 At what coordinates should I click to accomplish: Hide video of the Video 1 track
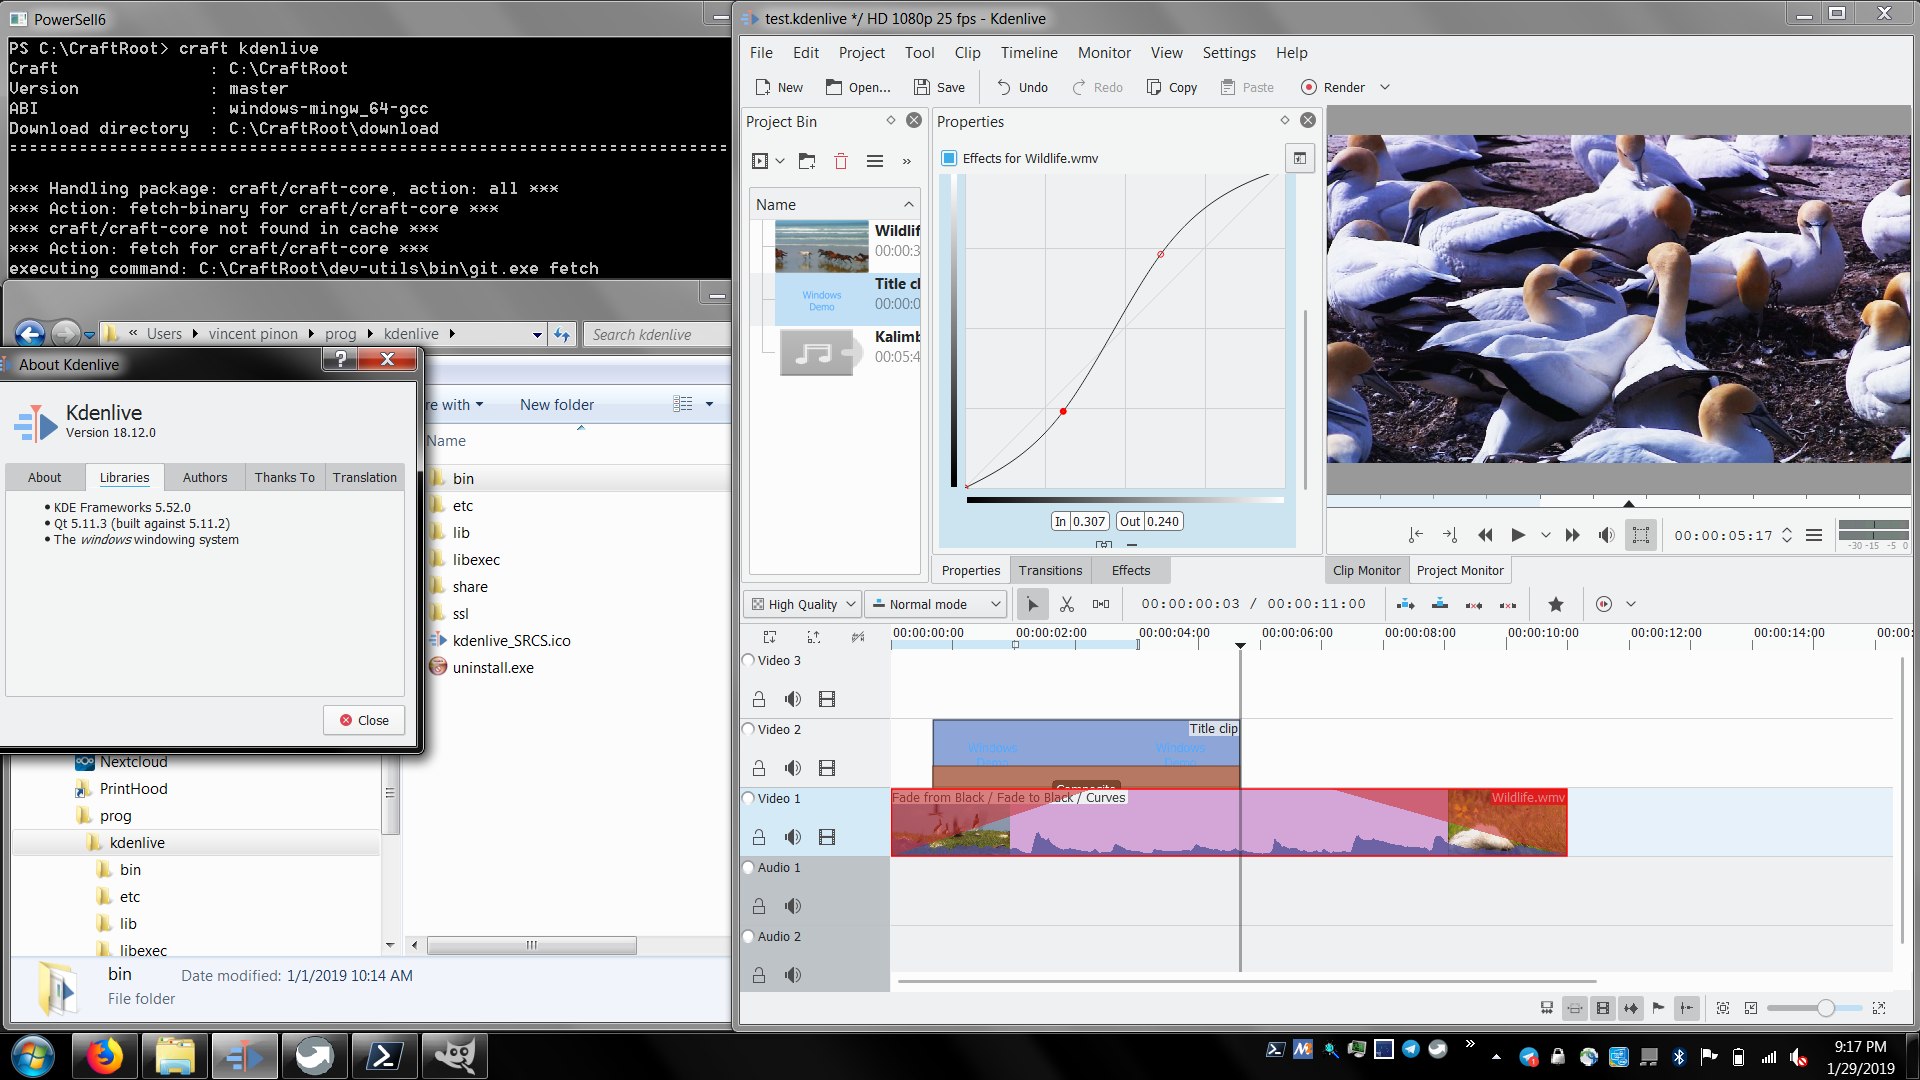point(827,837)
